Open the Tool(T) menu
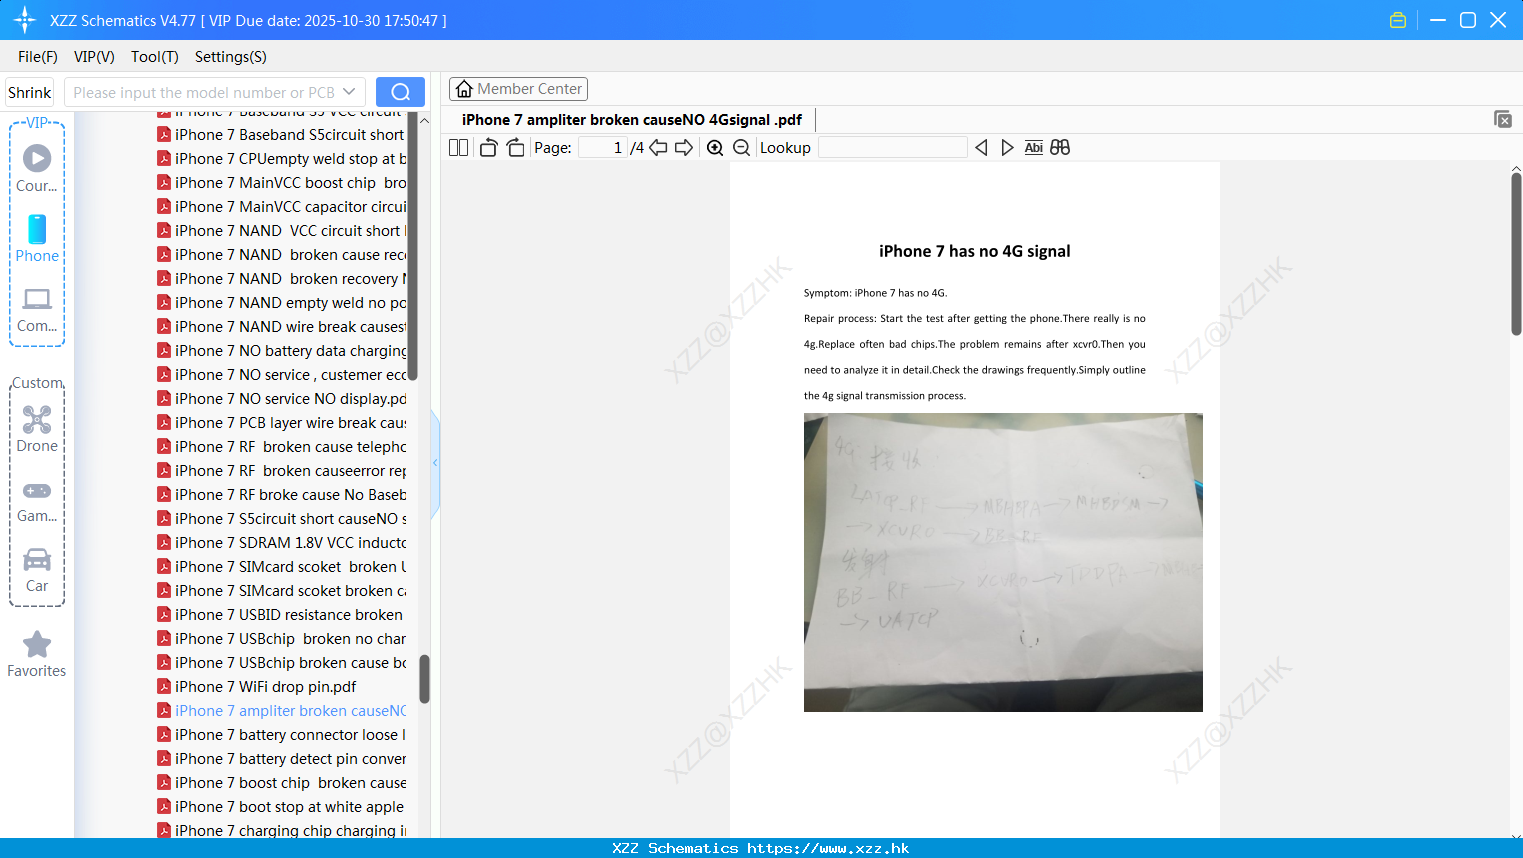Viewport: 1523px width, 858px height. pyautogui.click(x=155, y=57)
